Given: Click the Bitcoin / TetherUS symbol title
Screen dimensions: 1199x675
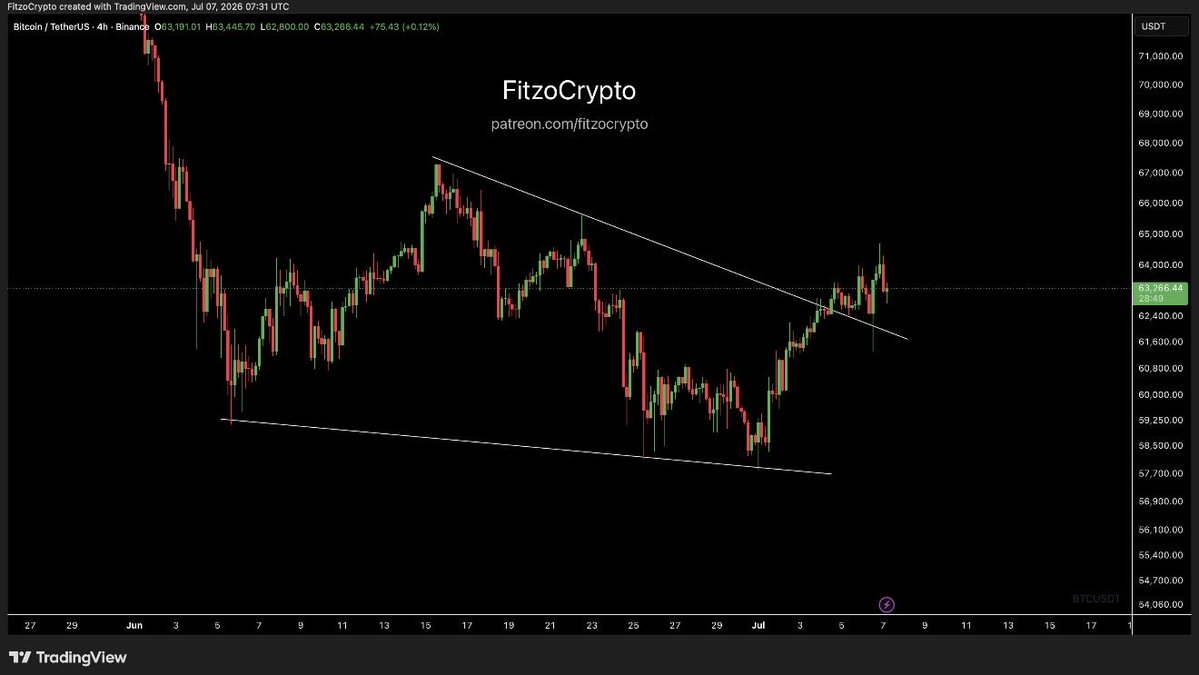Looking at the screenshot, I should pyautogui.click(x=81, y=27).
